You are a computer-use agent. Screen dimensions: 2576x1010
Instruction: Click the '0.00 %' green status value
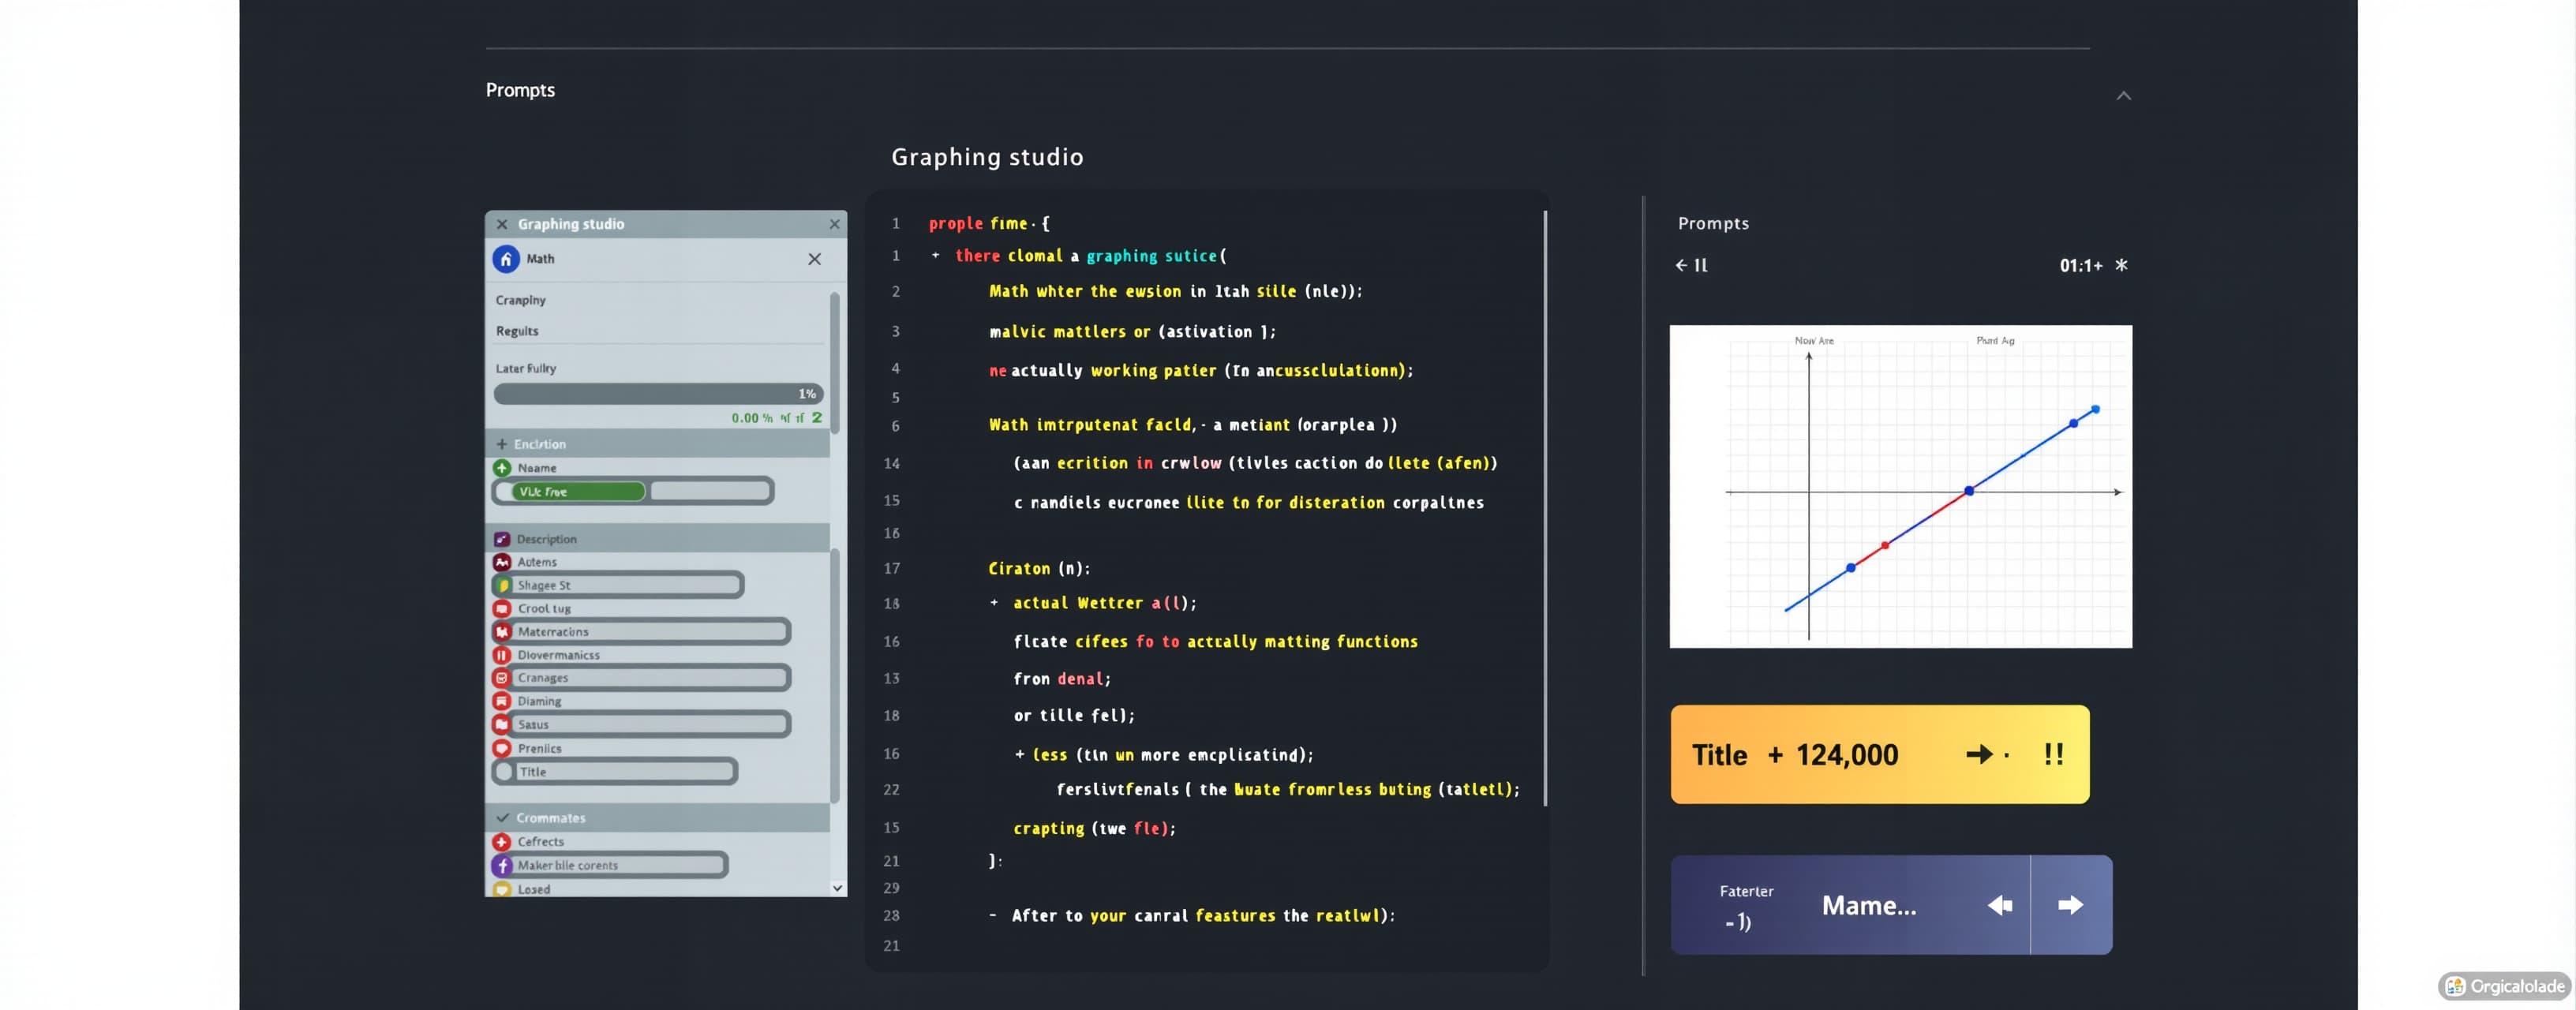pyautogui.click(x=751, y=418)
